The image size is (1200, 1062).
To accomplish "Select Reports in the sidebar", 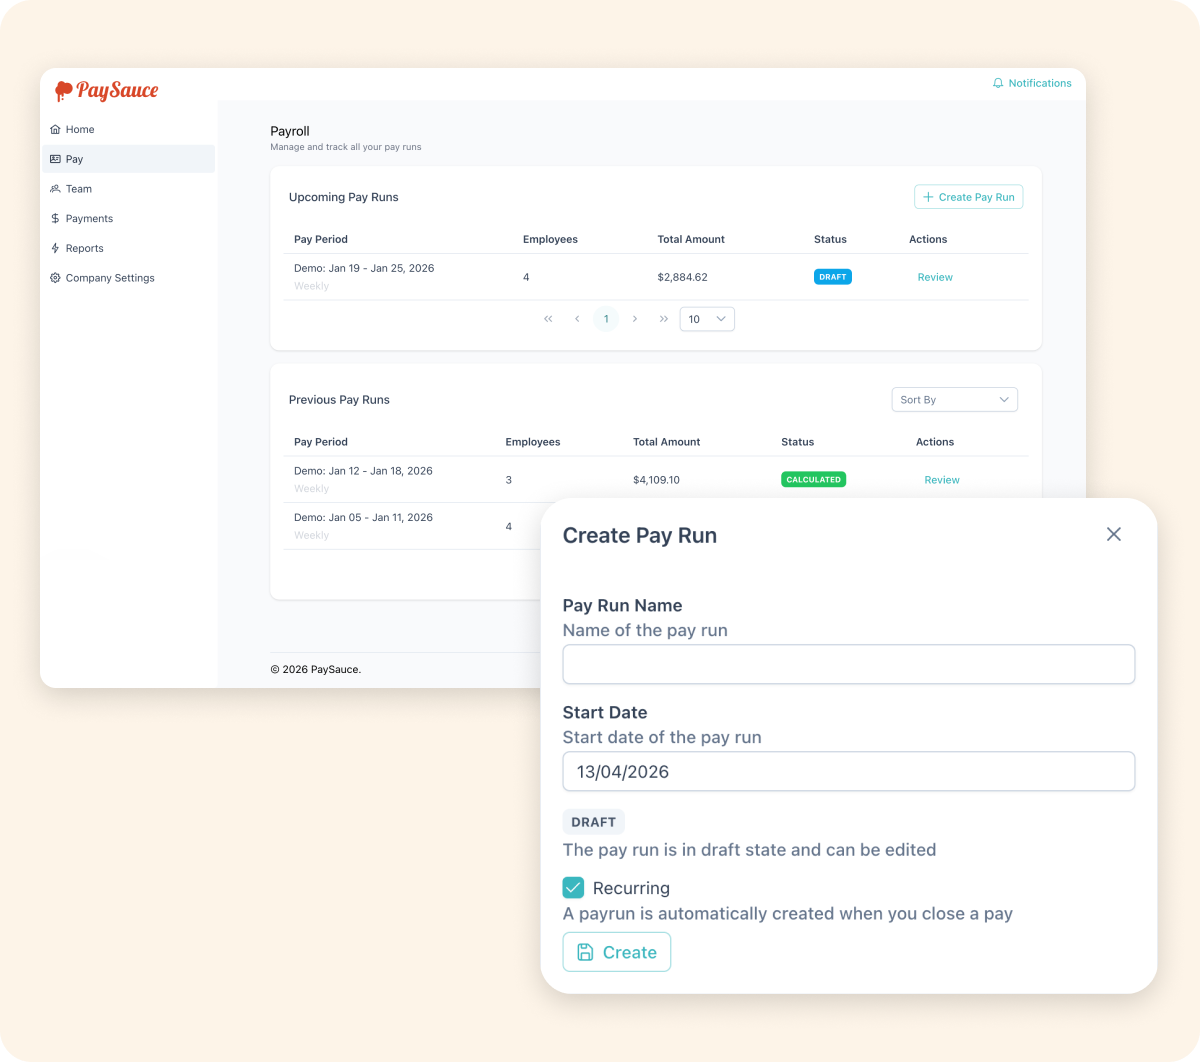I will point(85,248).
